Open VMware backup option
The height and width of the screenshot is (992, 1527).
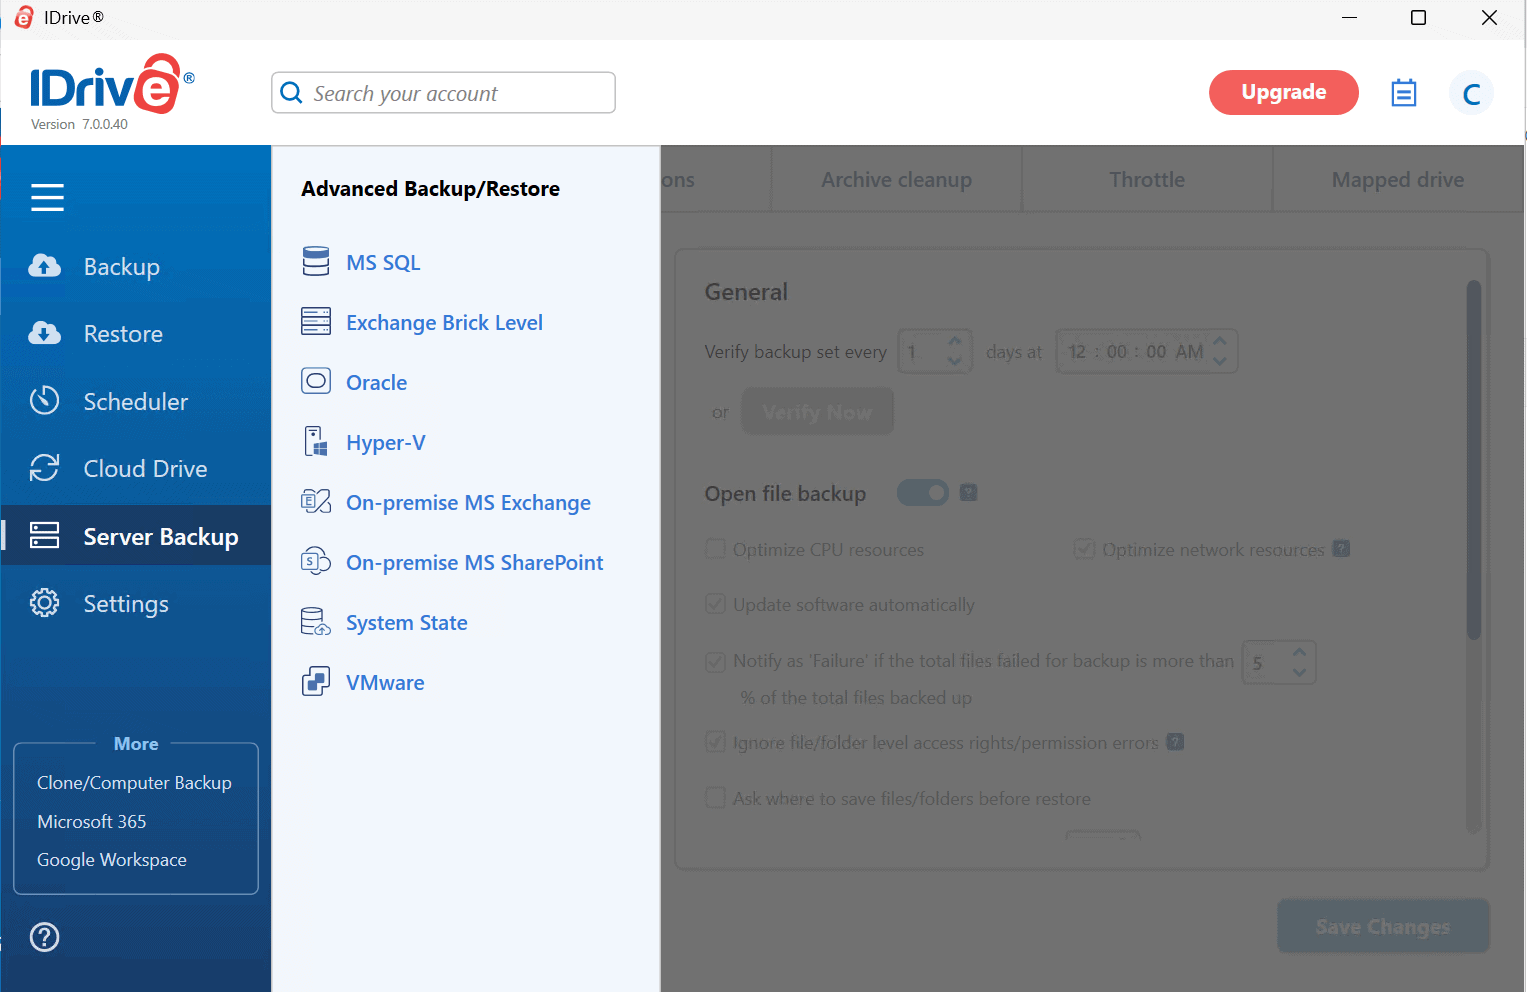pos(385,682)
